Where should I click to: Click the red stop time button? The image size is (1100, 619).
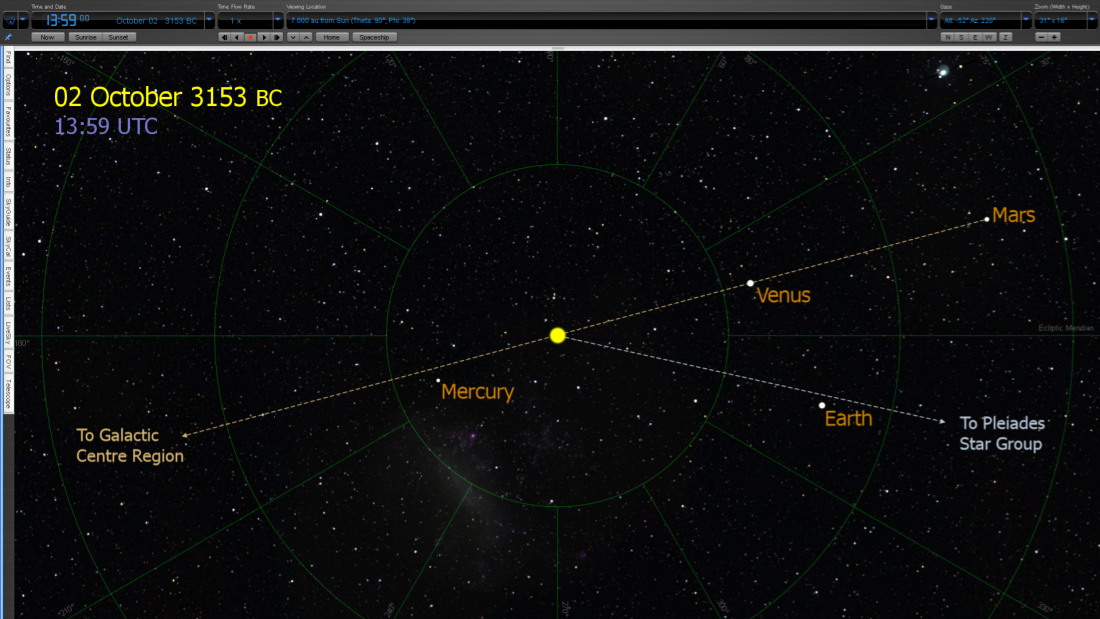pyautogui.click(x=250, y=37)
